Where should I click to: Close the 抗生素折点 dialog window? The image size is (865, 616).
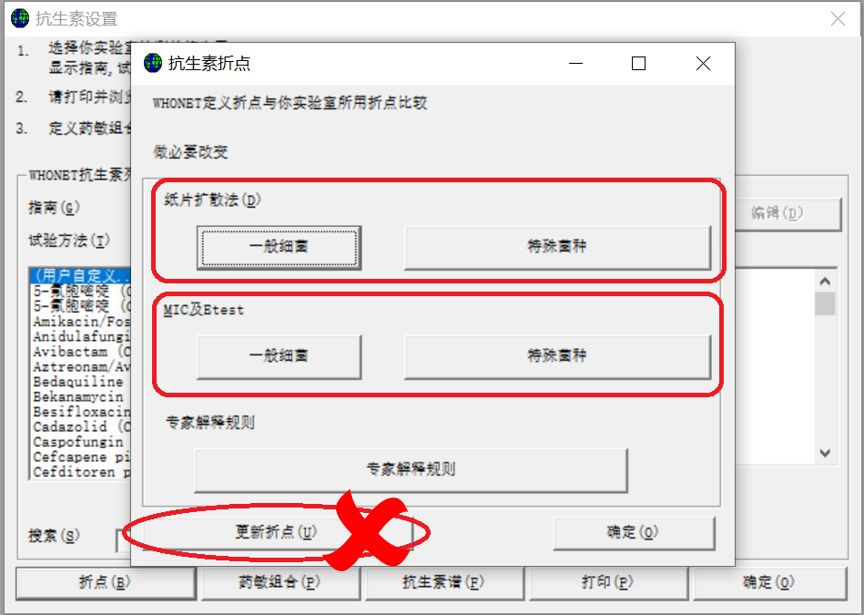point(703,63)
